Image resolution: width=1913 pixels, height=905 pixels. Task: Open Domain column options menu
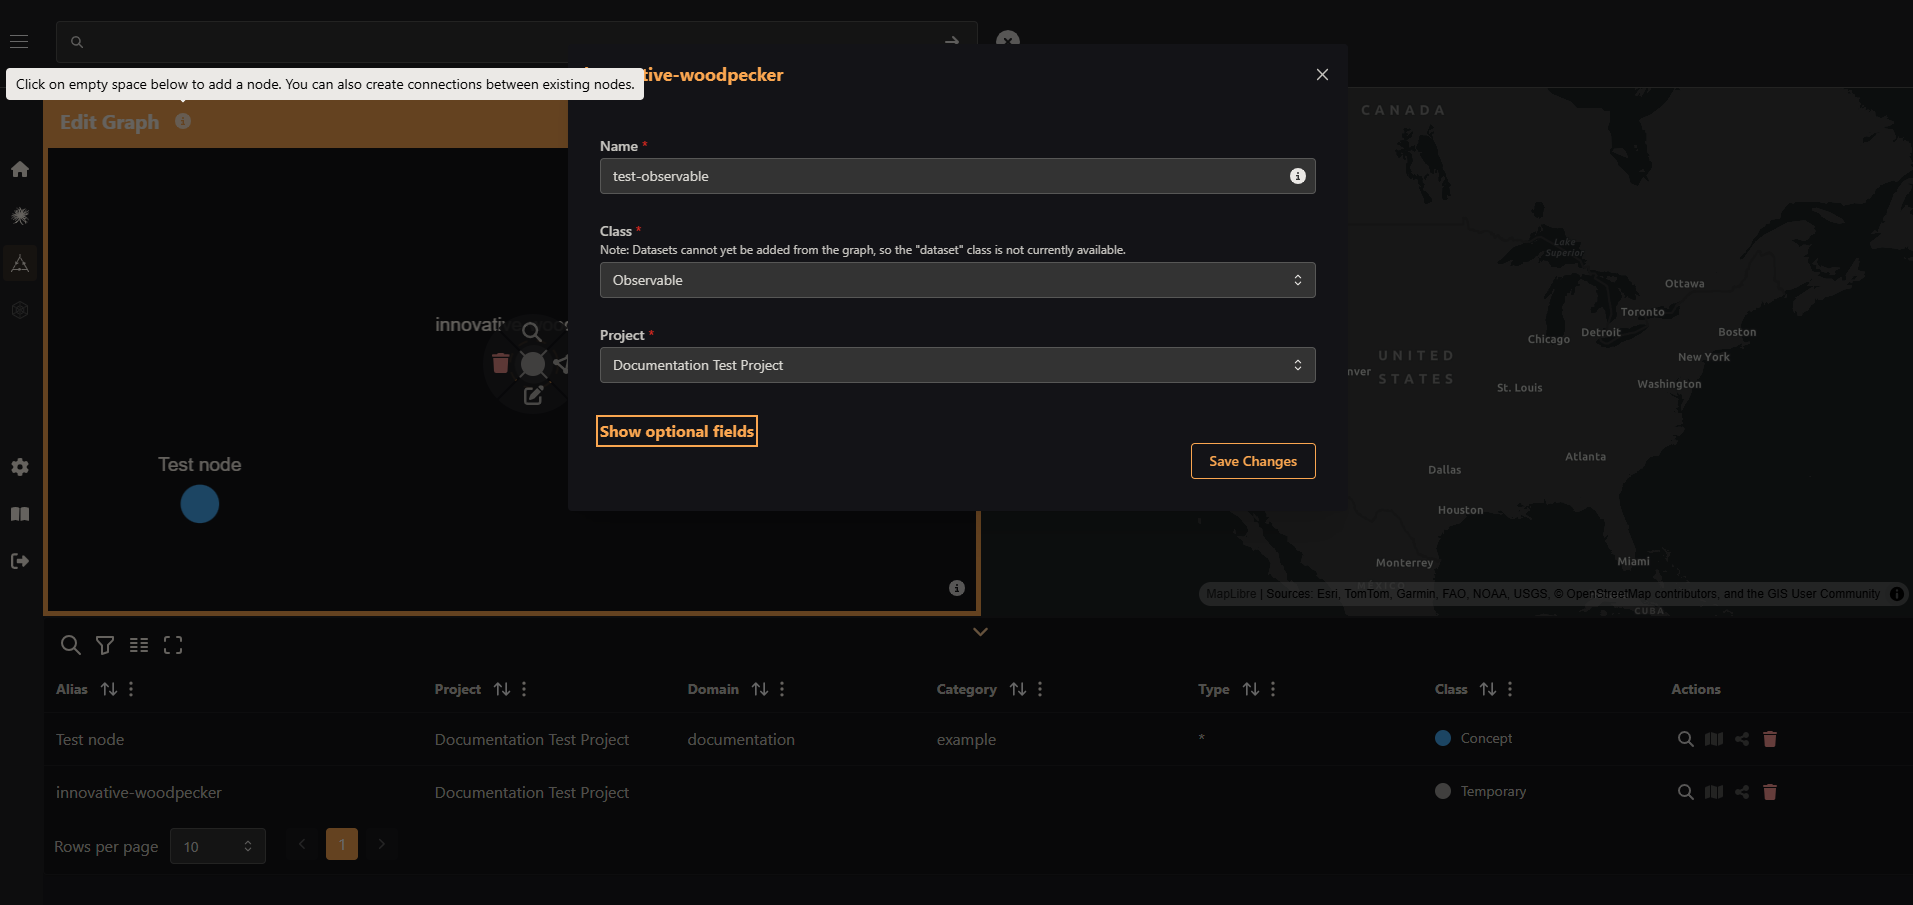point(782,689)
